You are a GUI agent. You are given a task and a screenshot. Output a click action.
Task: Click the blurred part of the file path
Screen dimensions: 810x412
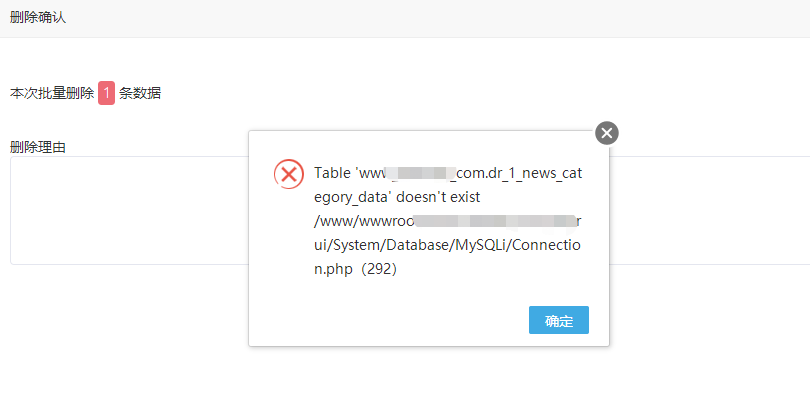point(495,221)
